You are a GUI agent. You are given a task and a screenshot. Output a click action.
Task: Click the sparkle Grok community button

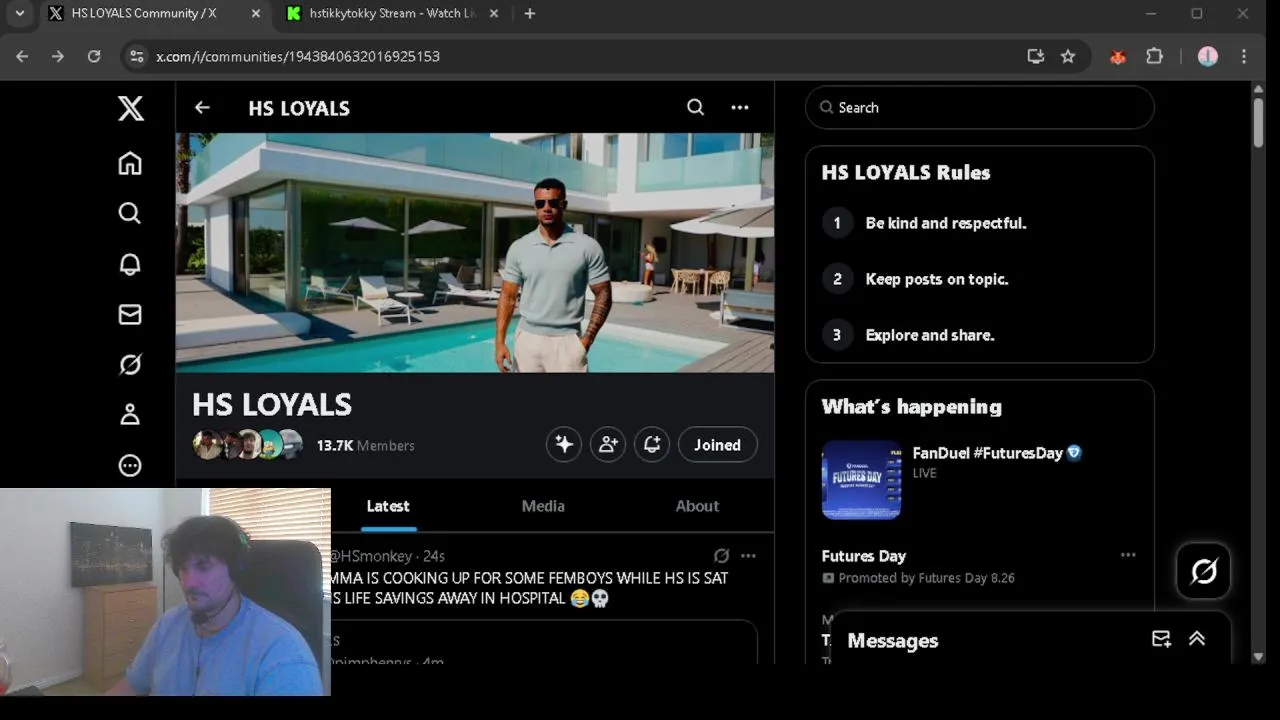pyautogui.click(x=564, y=445)
